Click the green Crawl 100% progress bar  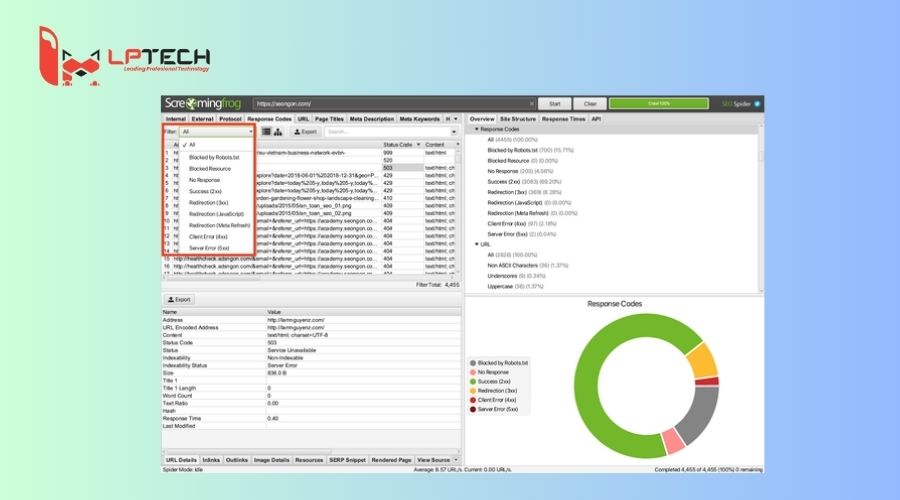click(x=658, y=103)
